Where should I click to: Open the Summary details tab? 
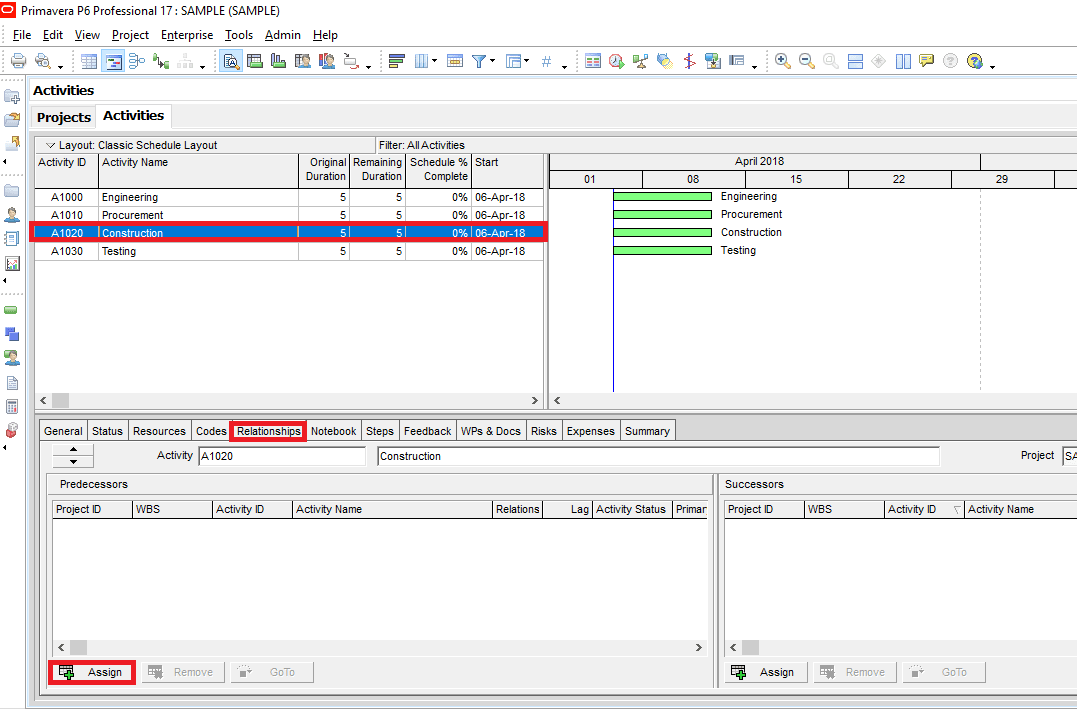tap(648, 431)
